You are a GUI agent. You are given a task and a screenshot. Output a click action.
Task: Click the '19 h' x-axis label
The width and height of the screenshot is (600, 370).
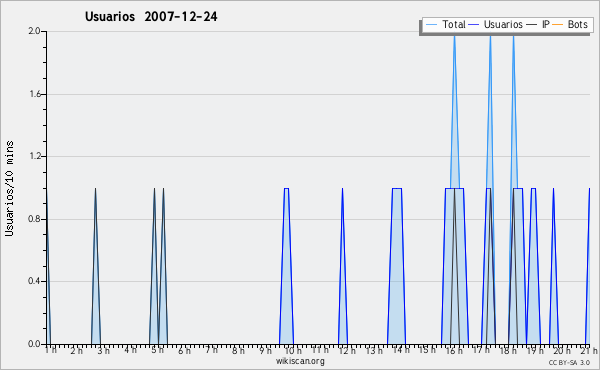click(x=535, y=350)
